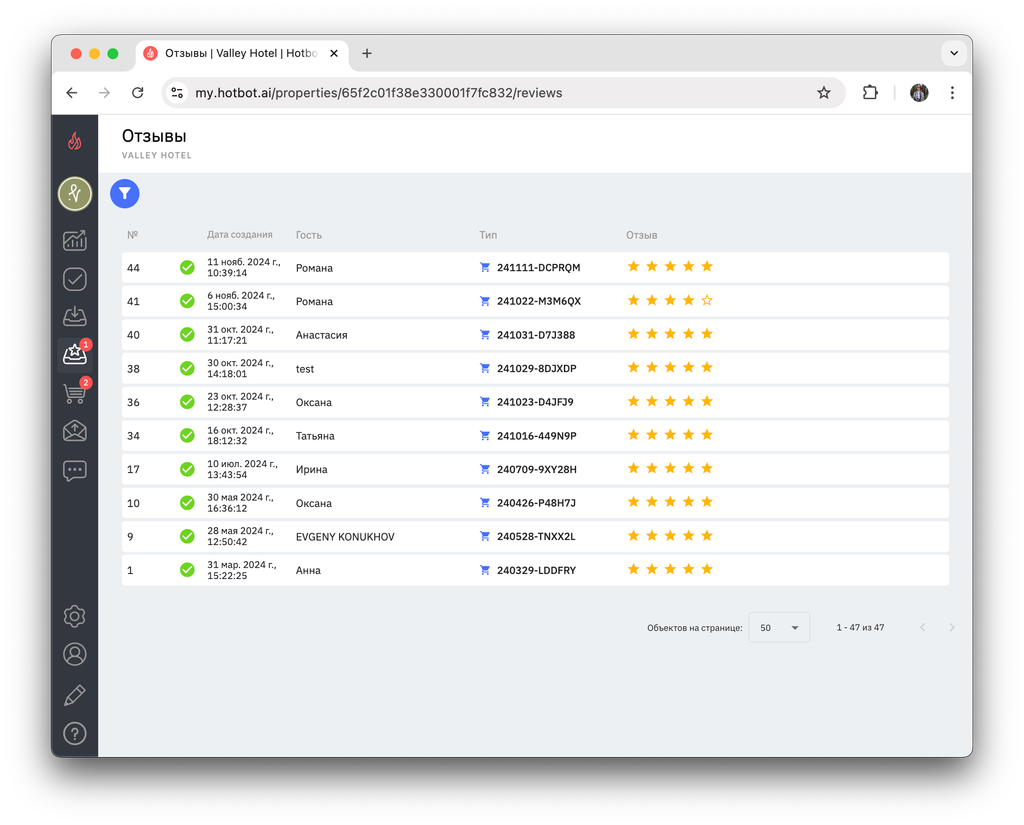
Task: Open the inbox download tray sidebar icon
Action: tap(75, 316)
